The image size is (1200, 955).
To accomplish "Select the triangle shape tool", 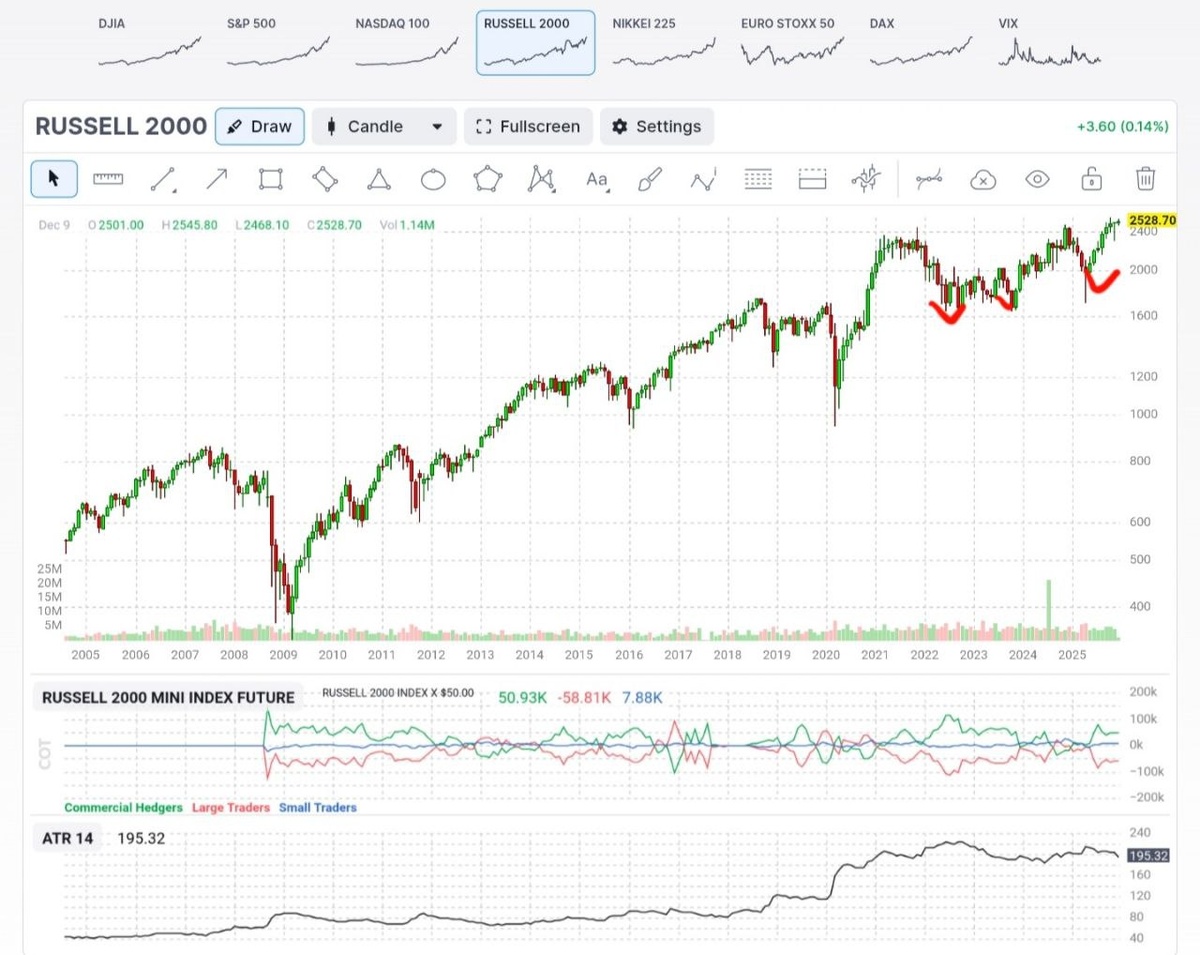I will click(379, 180).
